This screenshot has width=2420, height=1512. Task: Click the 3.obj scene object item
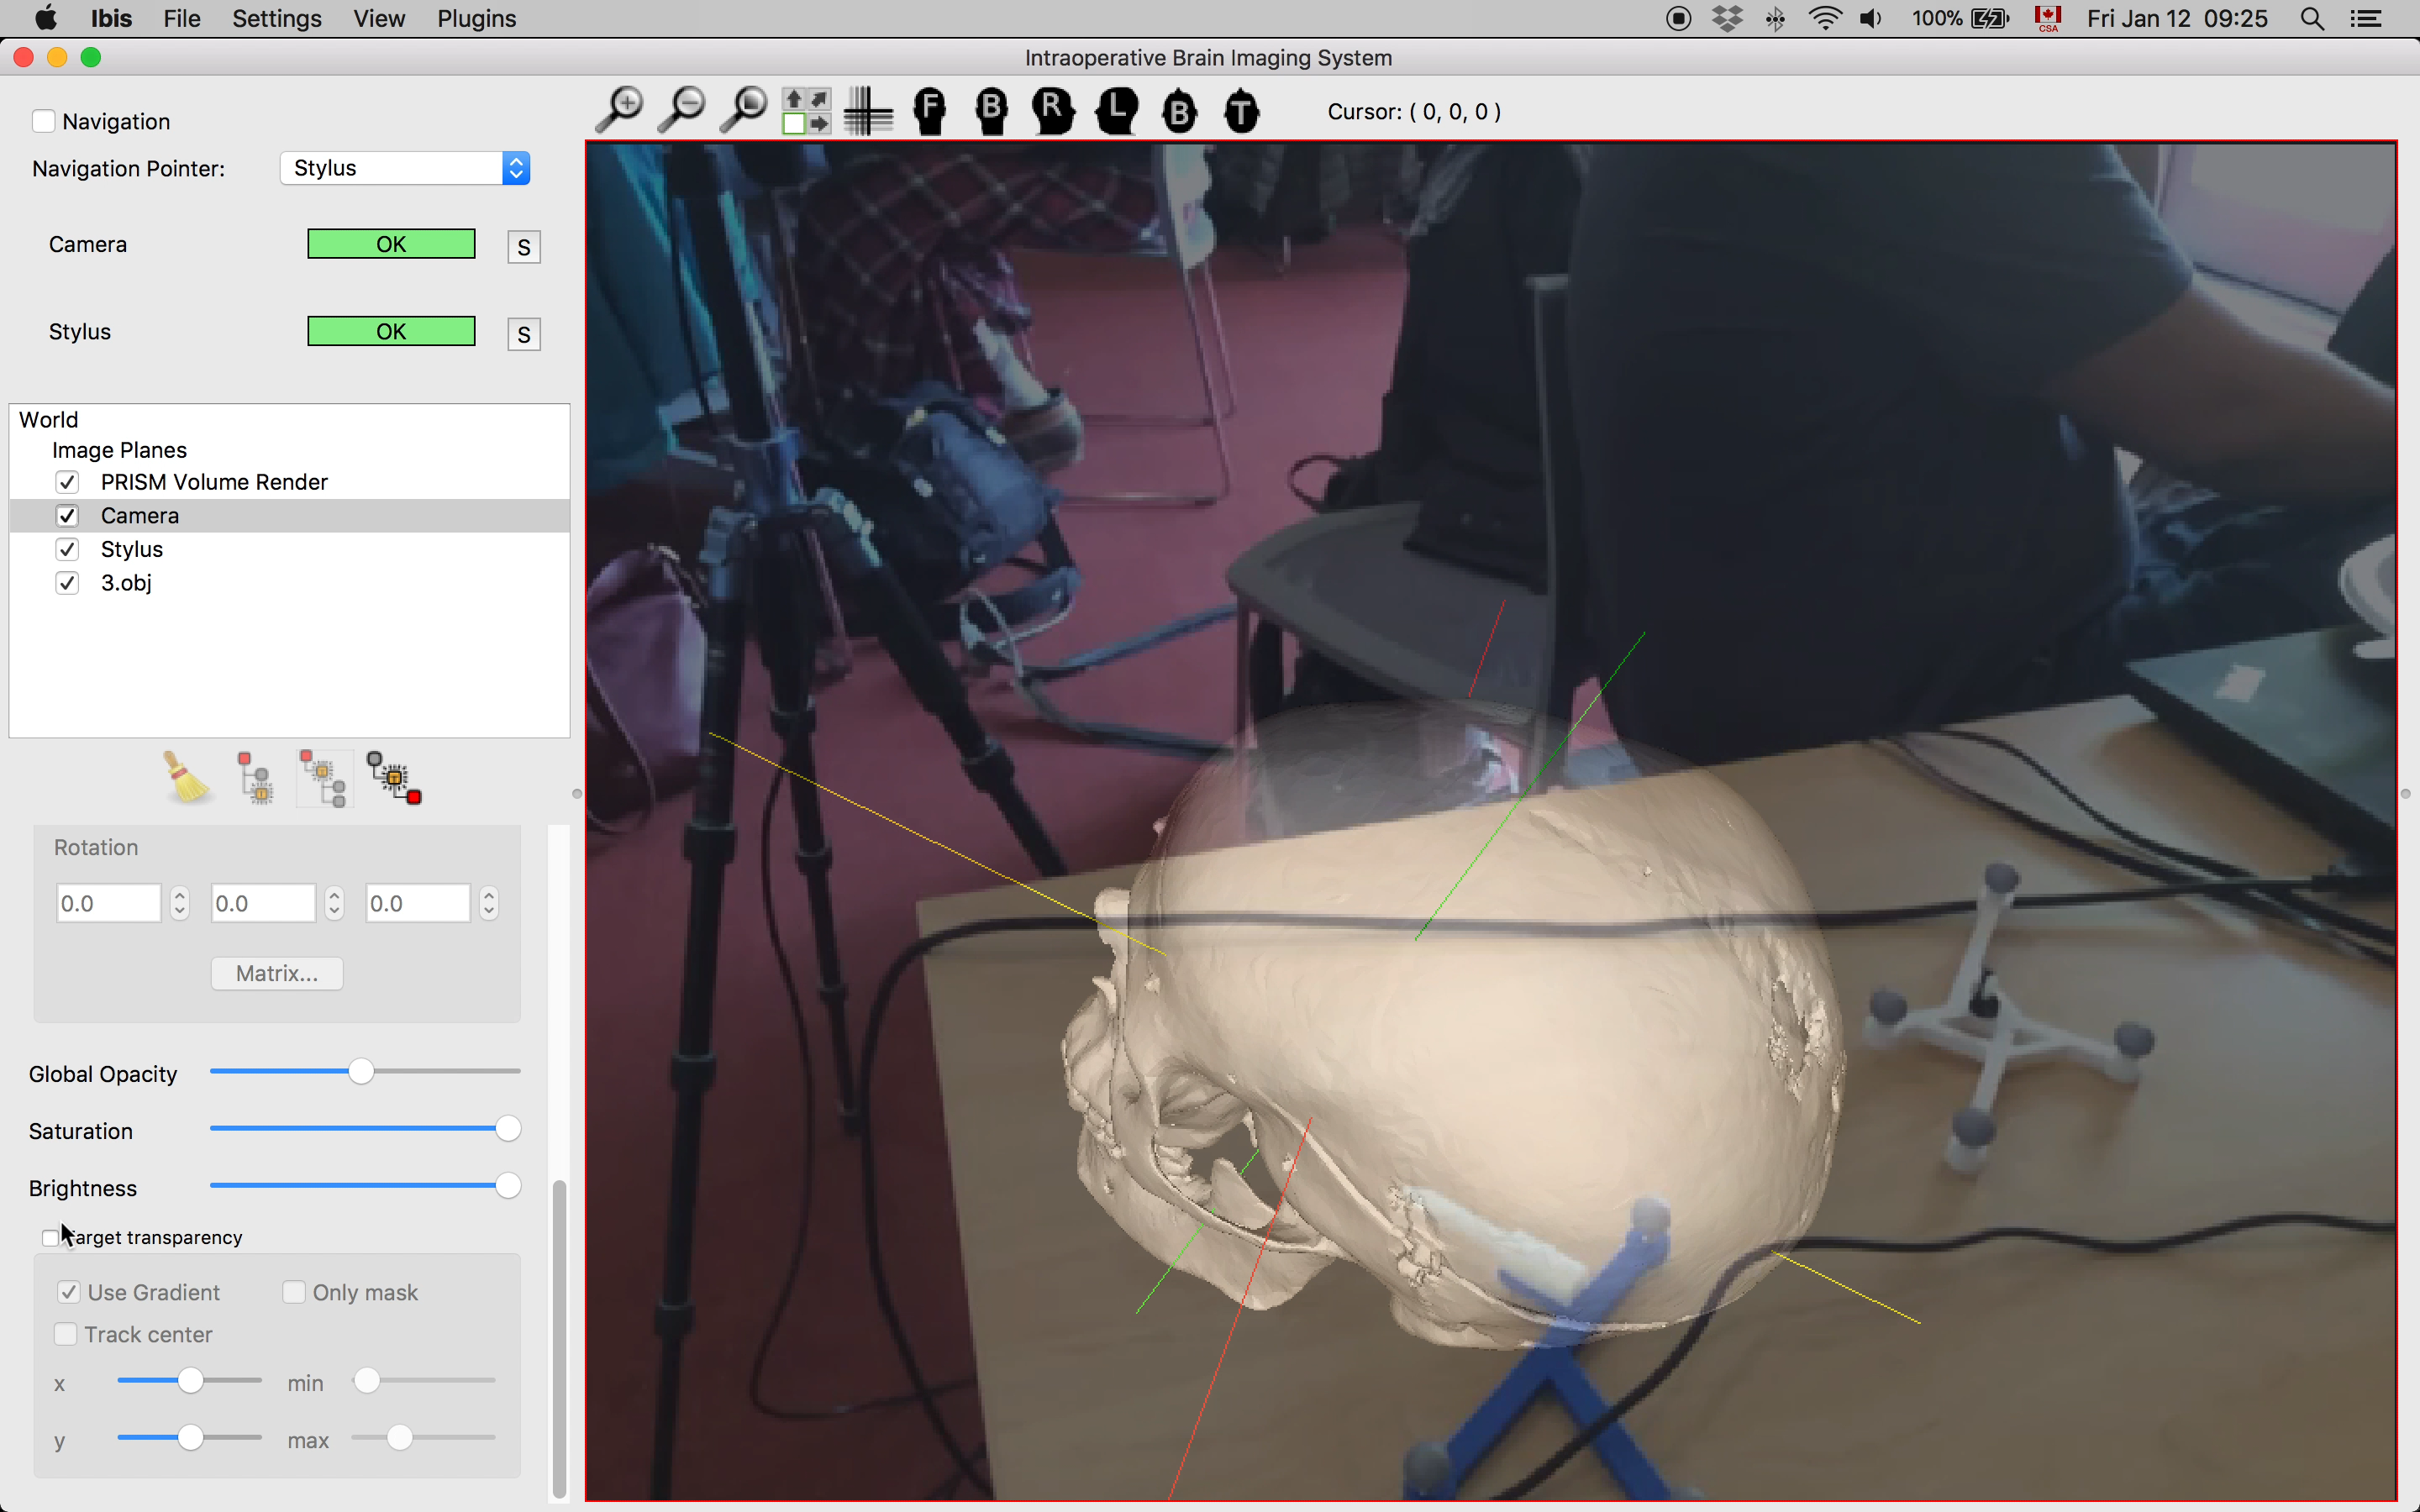(x=125, y=582)
